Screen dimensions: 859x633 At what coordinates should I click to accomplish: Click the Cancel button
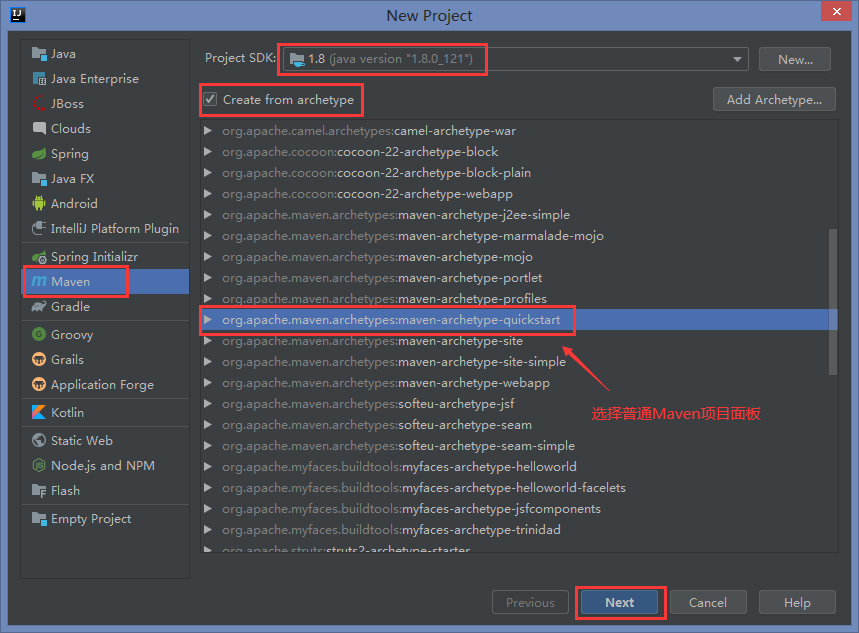pos(707,602)
